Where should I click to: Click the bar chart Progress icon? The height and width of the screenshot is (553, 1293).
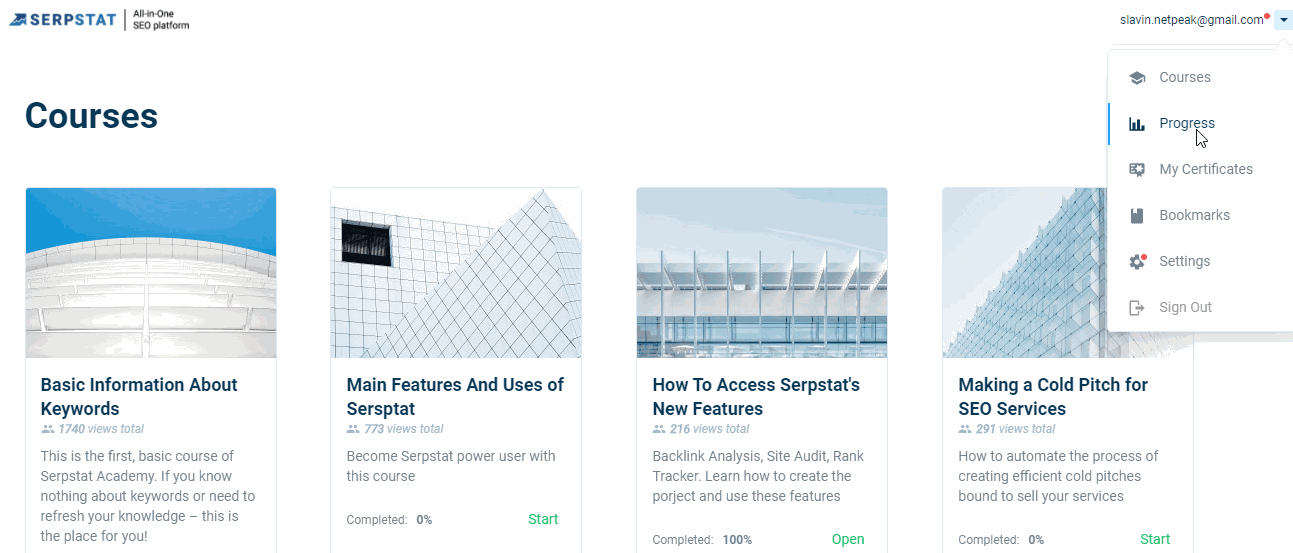pos(1136,124)
